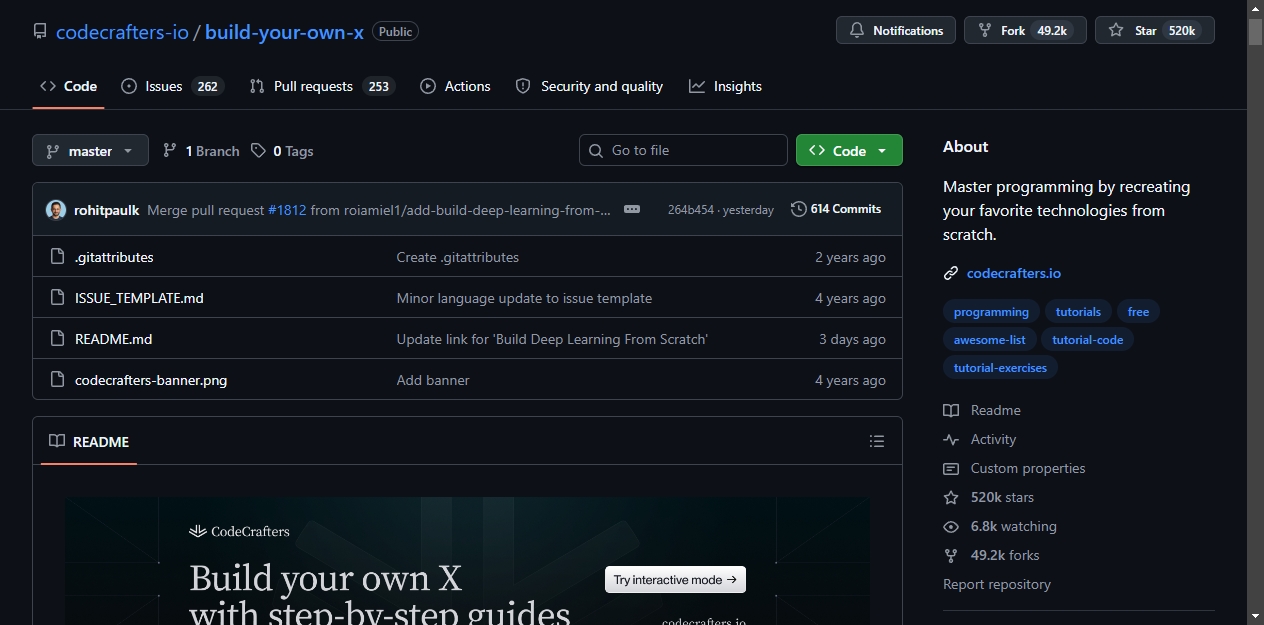Open 'Update link for Build Deep Learning' commit
This screenshot has height=625, width=1264.
[x=552, y=339]
